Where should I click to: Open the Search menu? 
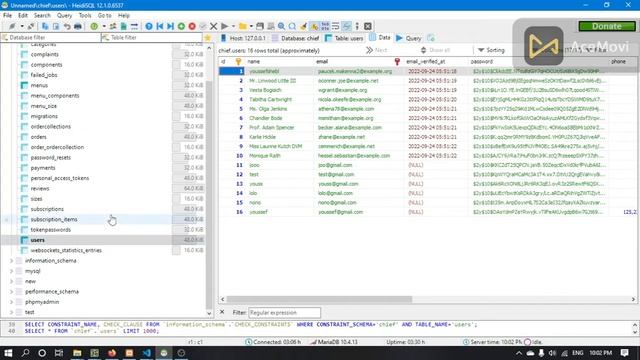tap(42, 16)
